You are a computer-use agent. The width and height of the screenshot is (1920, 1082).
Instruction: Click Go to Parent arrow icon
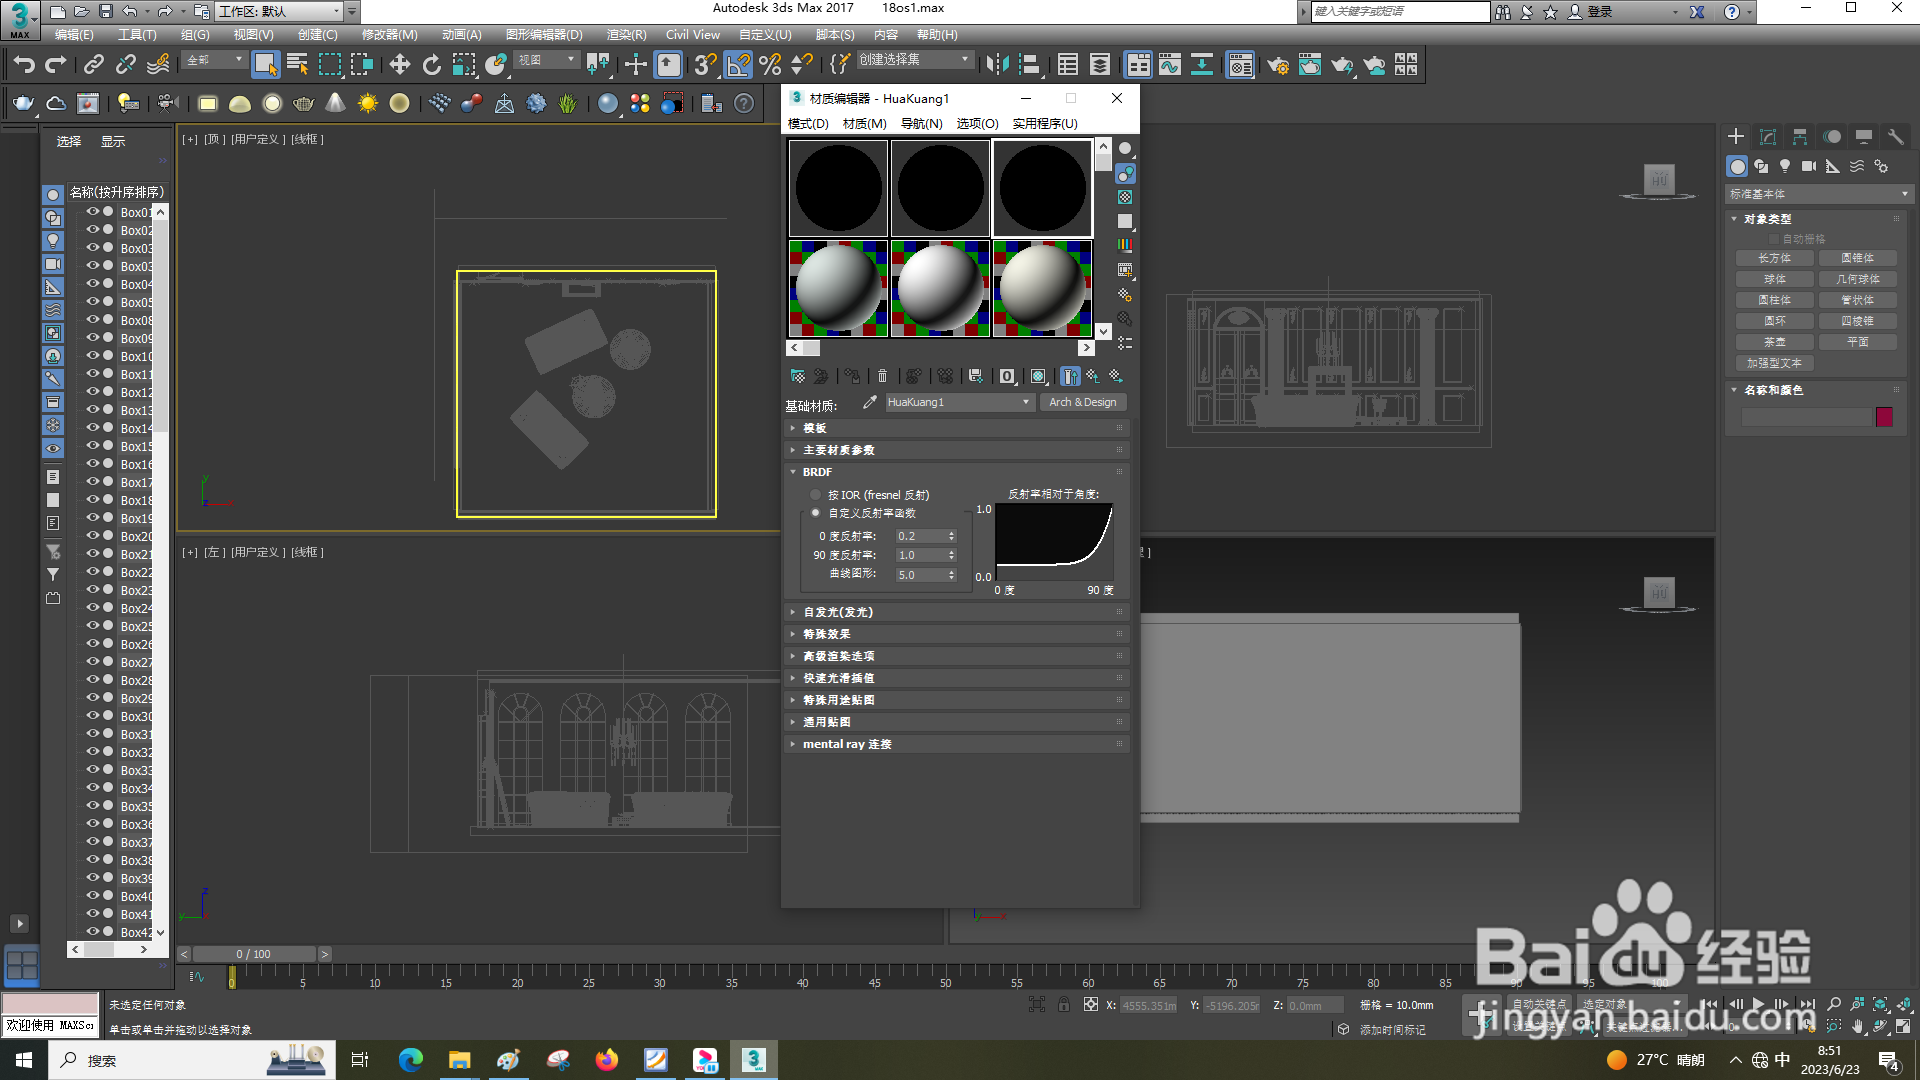pos(1093,376)
